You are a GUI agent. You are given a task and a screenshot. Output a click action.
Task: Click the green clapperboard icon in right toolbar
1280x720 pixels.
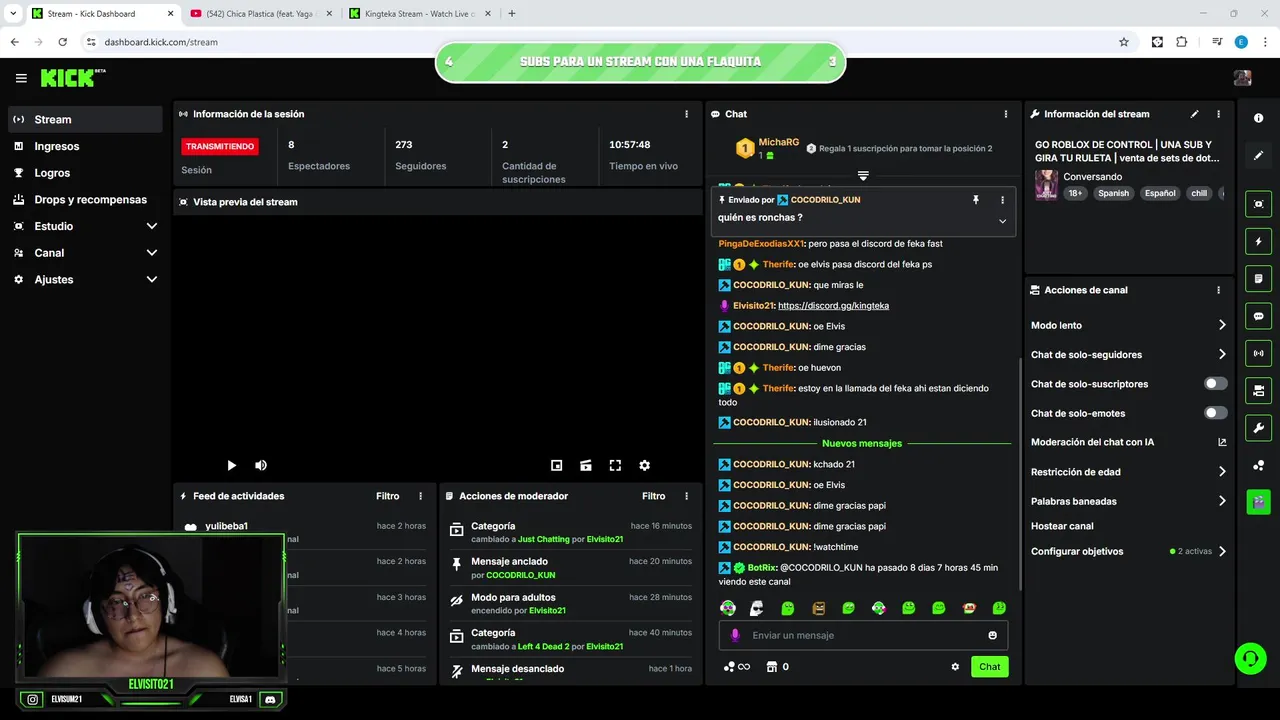[x=1258, y=501]
